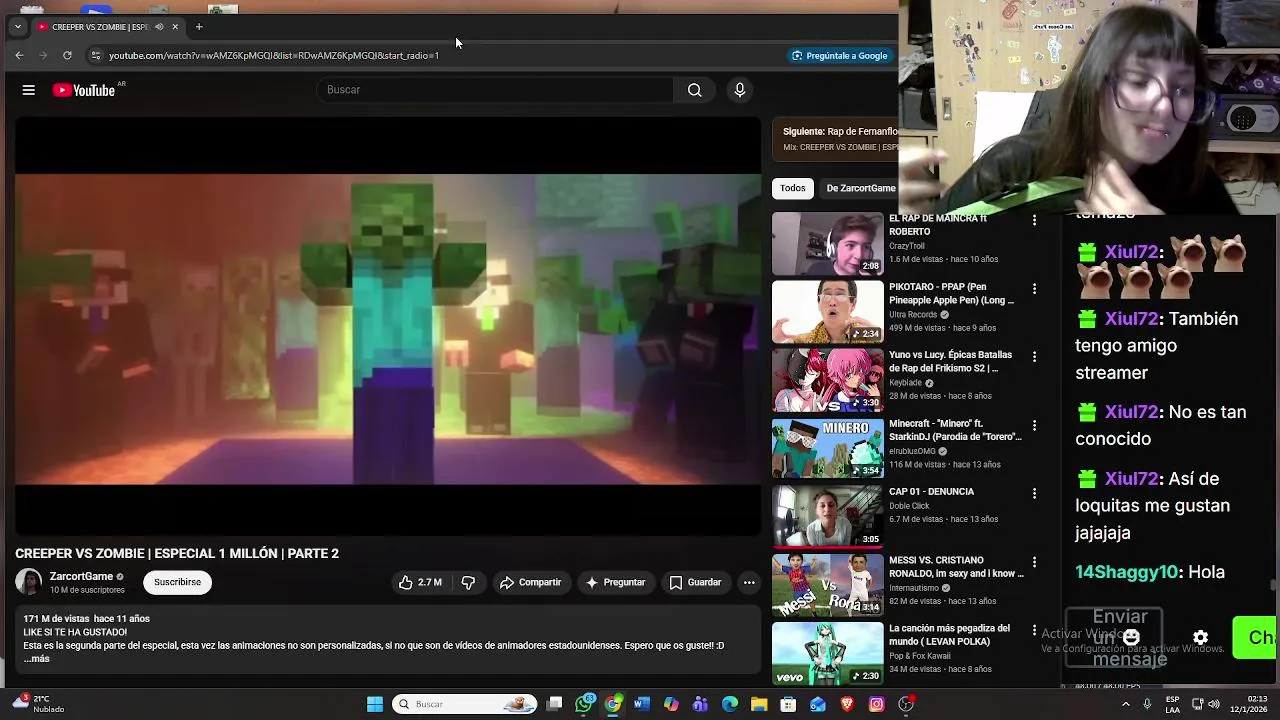Open options for CAP 01 - DENUNCIA video

[1034, 493]
